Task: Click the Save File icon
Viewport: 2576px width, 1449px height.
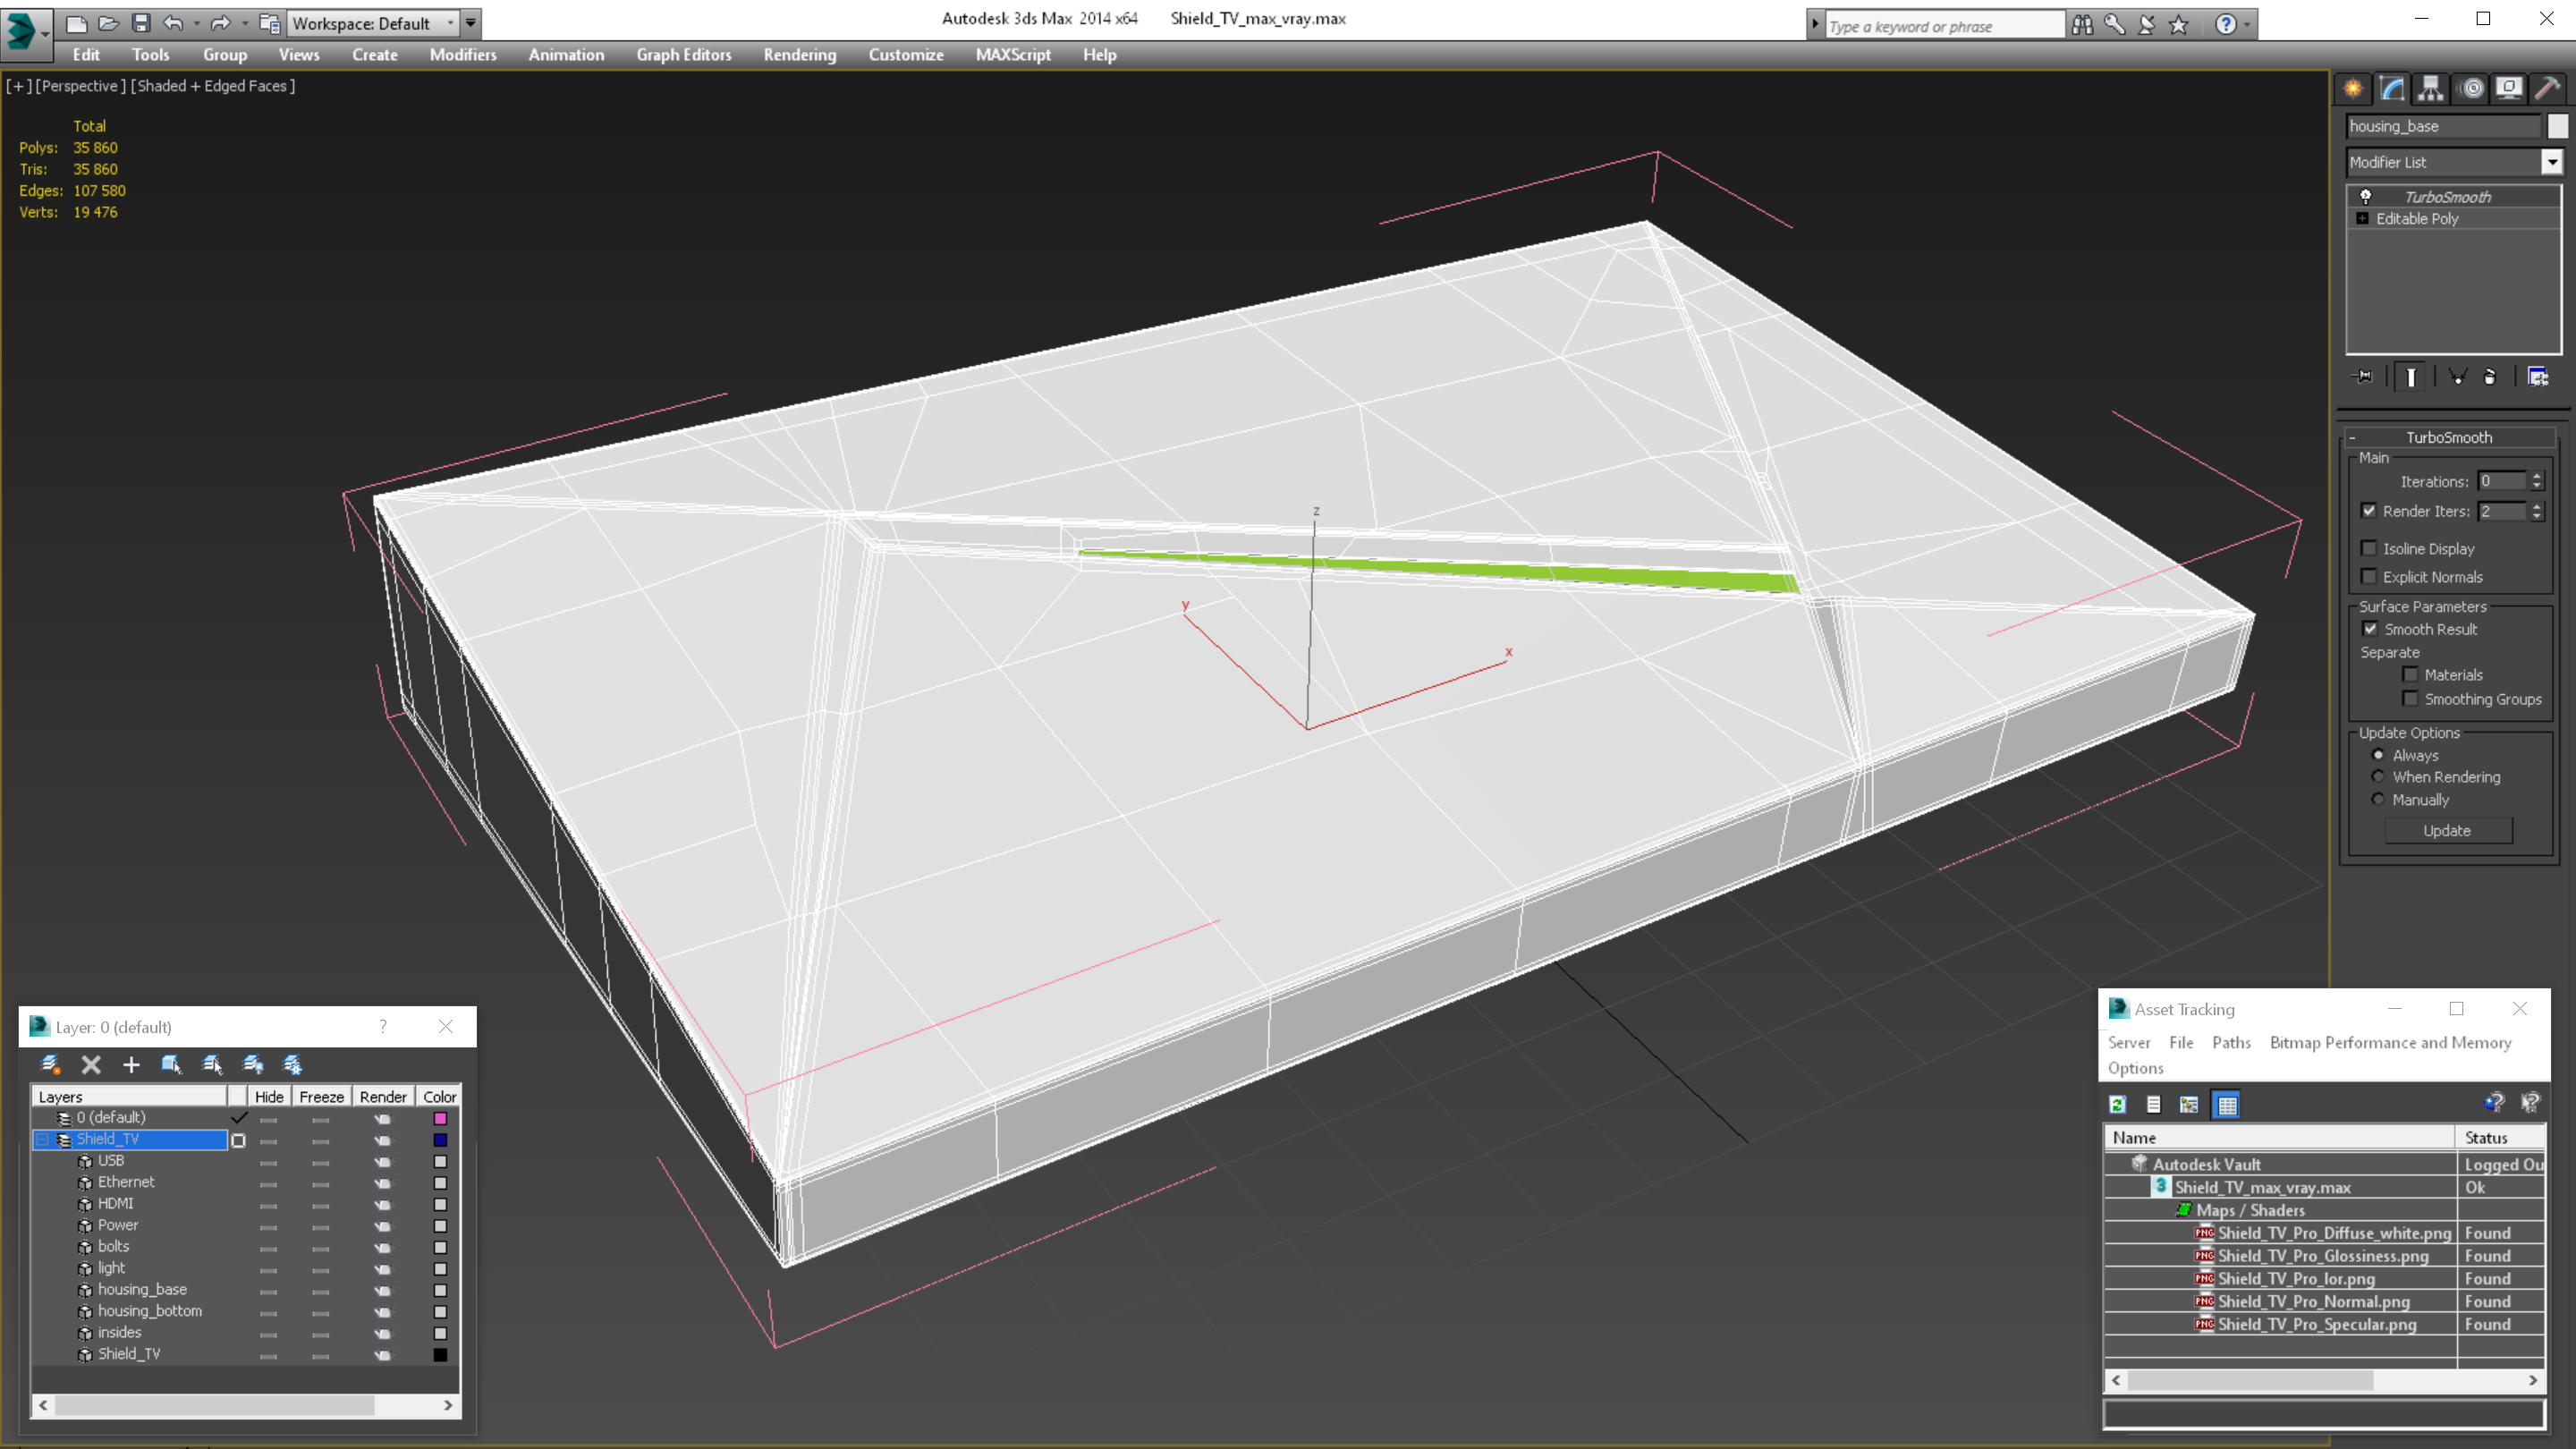Action: pos(141,22)
